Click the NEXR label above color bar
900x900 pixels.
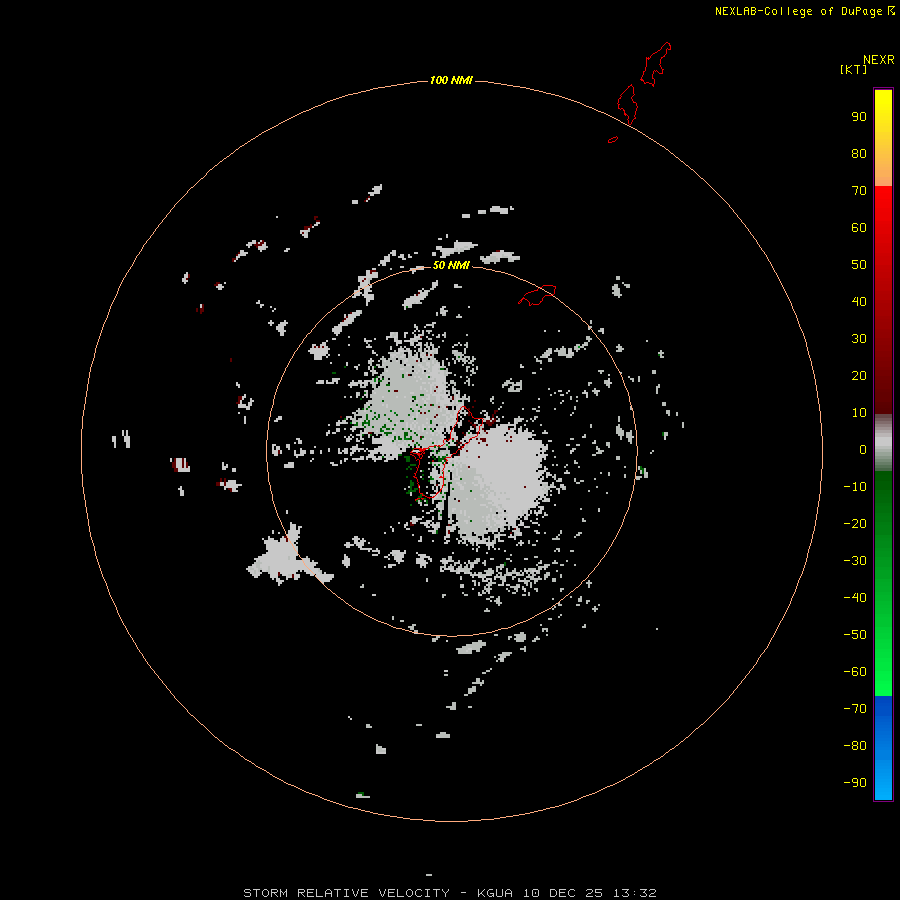[x=878, y=60]
